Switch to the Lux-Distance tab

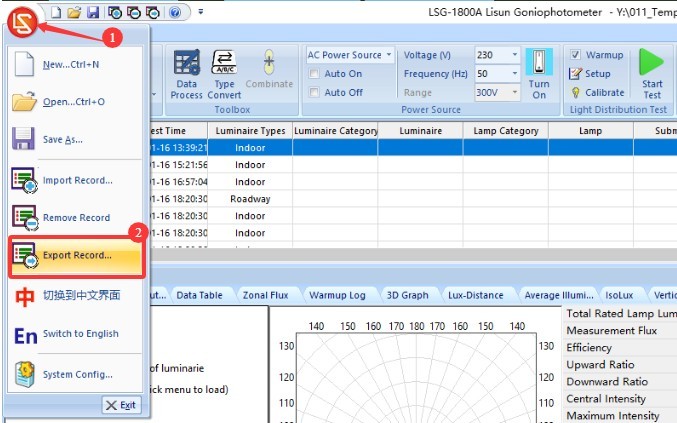475,295
